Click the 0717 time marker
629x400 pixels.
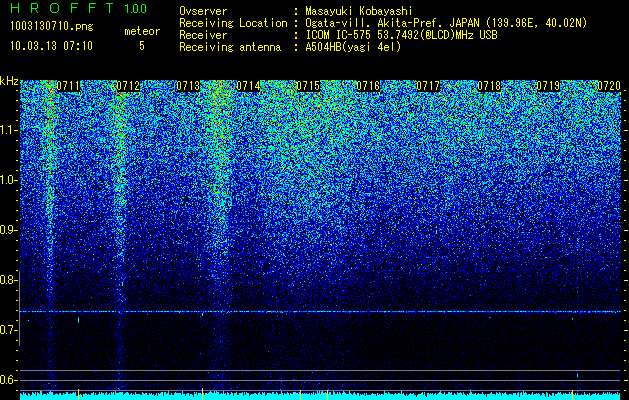[428, 86]
